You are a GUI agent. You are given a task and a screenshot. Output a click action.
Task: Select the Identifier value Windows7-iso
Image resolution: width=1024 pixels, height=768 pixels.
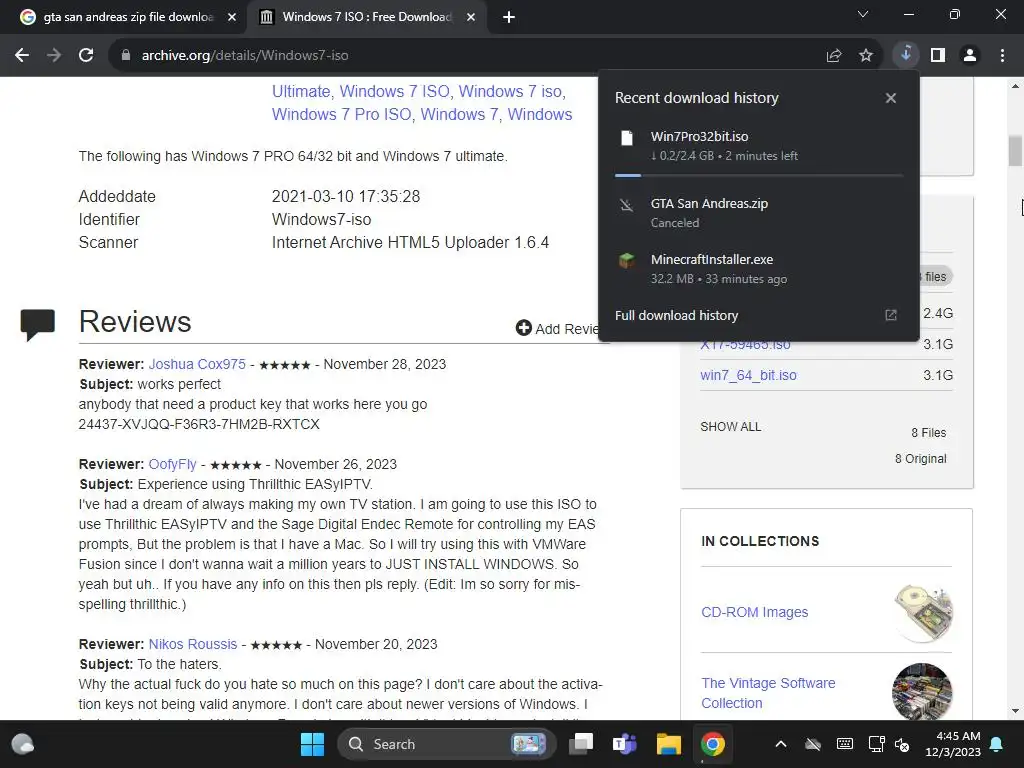(x=321, y=219)
